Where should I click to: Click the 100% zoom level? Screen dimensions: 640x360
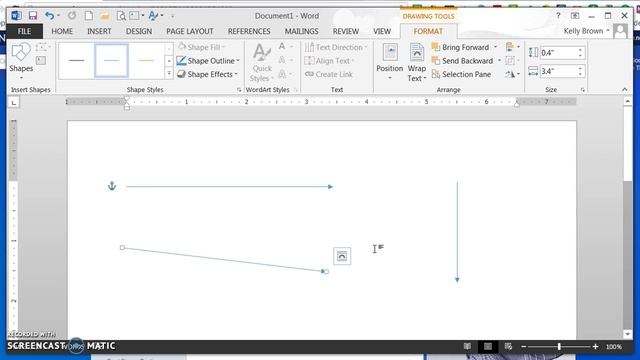[614, 347]
